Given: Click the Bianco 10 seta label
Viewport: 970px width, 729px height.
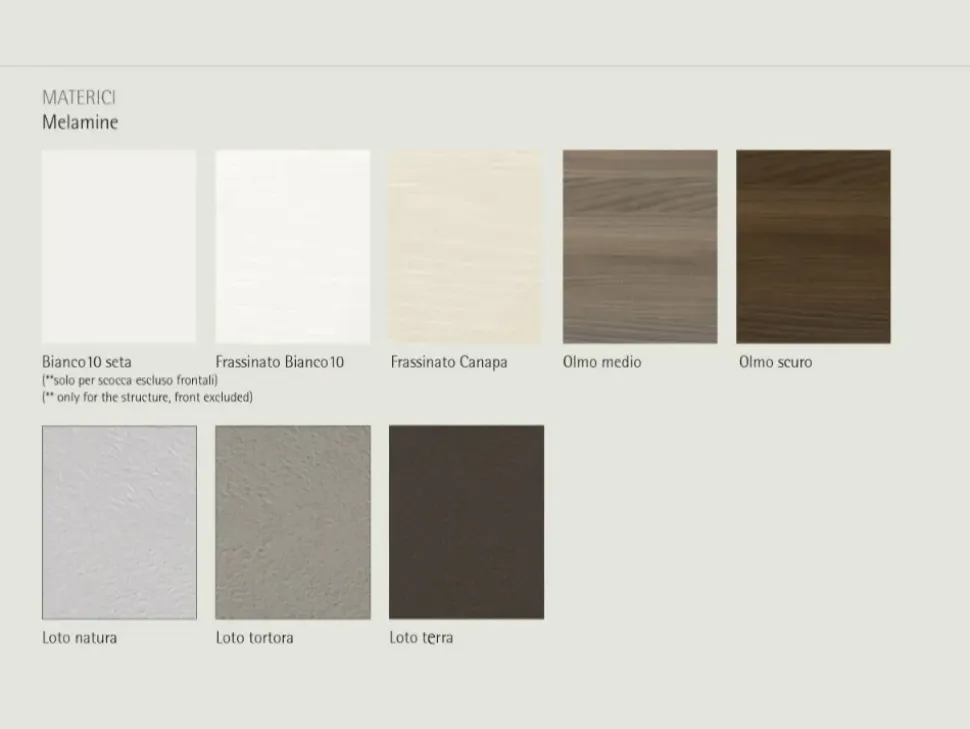Looking at the screenshot, I should coord(87,362).
